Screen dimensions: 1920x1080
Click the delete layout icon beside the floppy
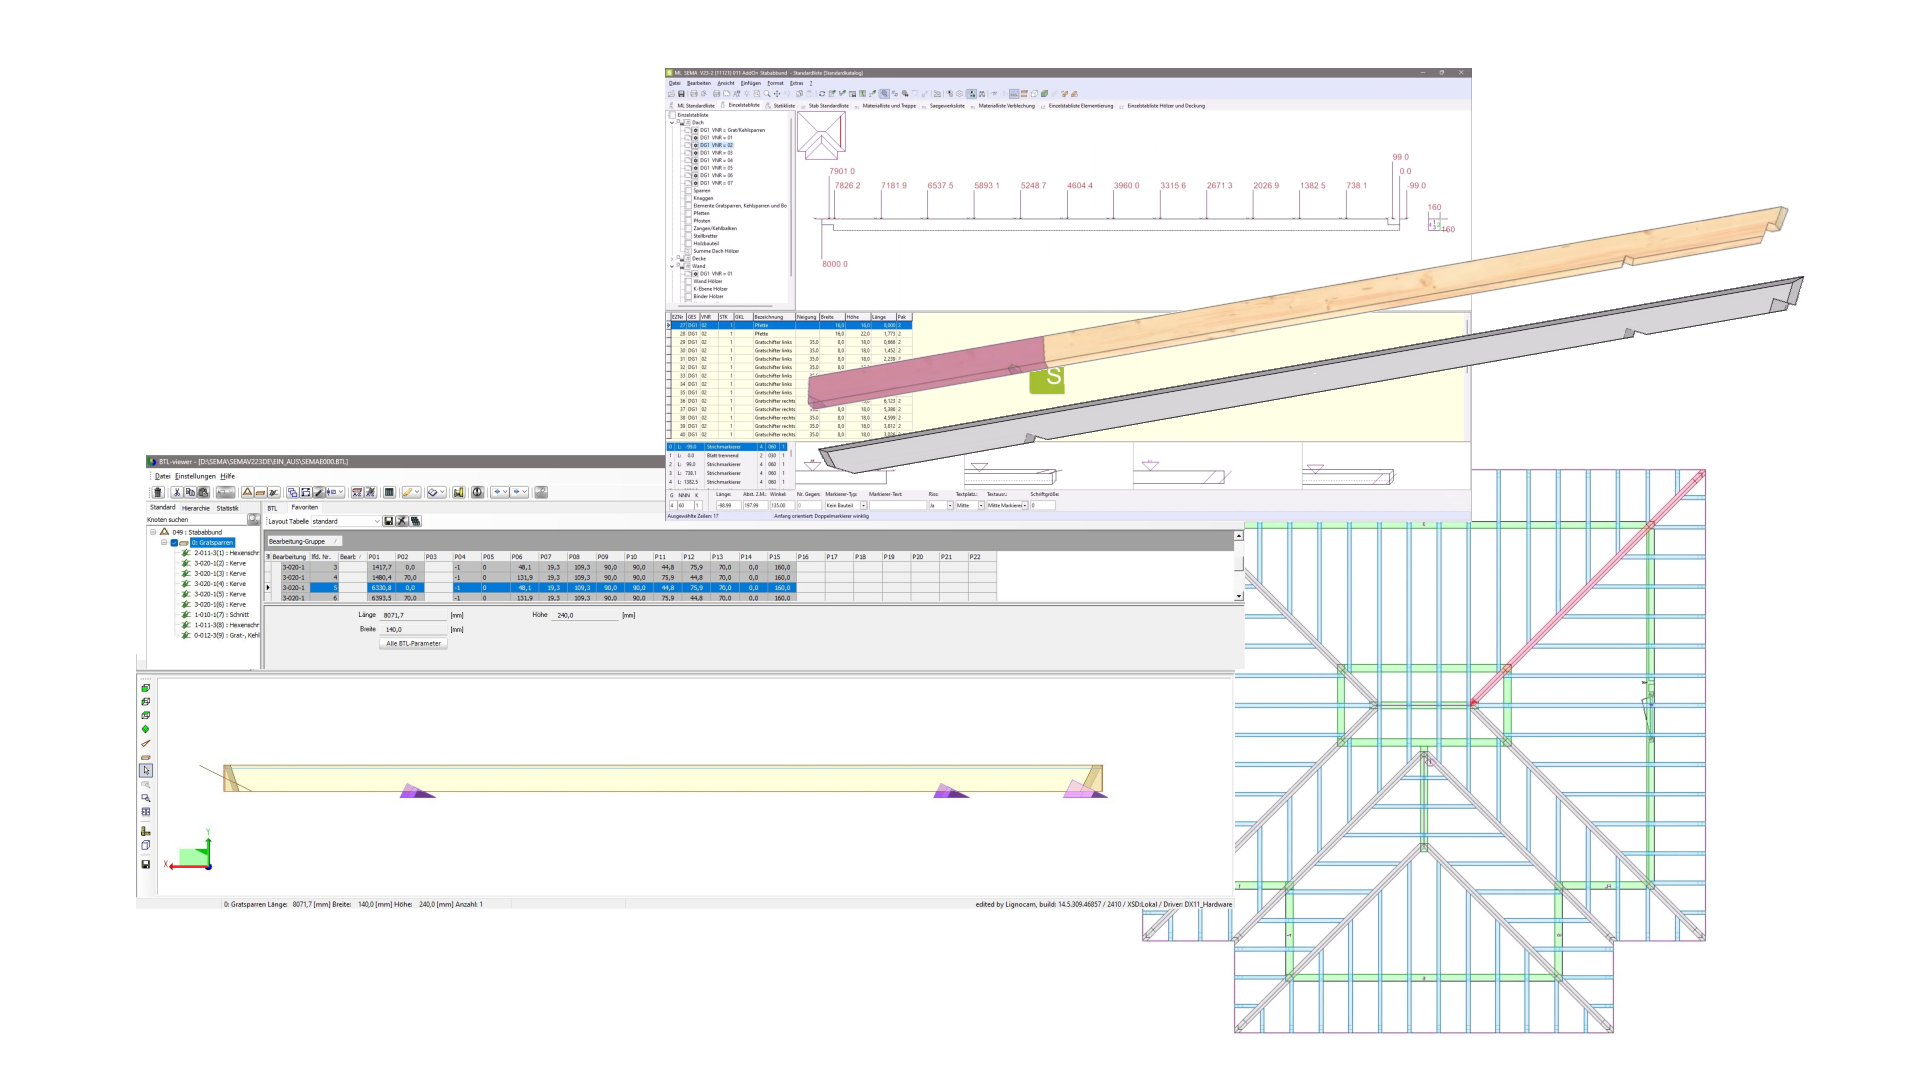tap(402, 521)
